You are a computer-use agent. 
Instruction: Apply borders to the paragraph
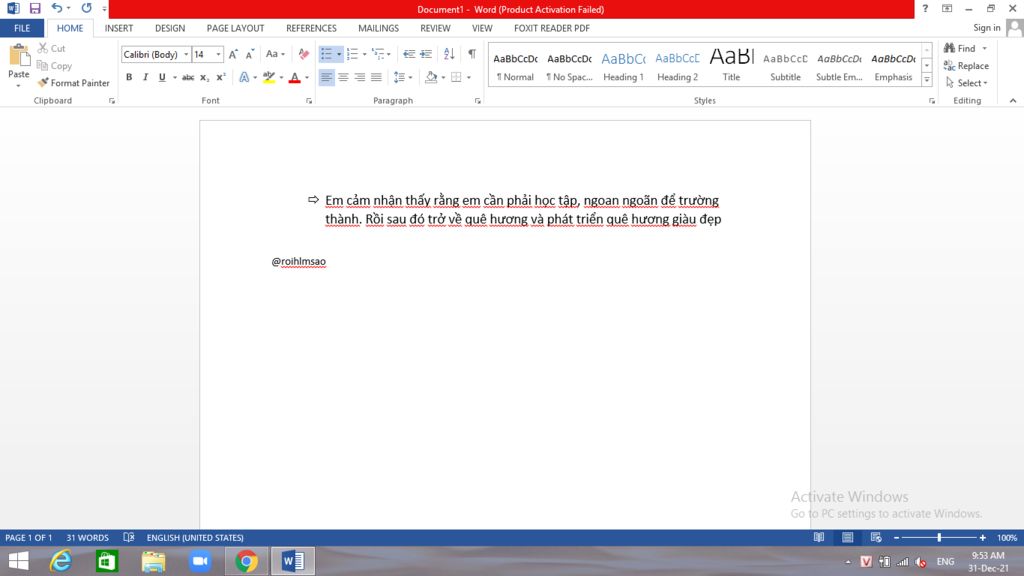pyautogui.click(x=456, y=77)
